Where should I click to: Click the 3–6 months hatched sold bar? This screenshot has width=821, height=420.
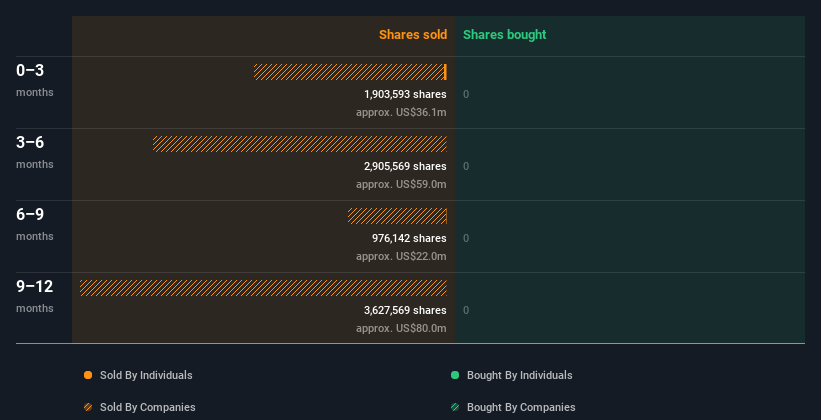pos(300,144)
